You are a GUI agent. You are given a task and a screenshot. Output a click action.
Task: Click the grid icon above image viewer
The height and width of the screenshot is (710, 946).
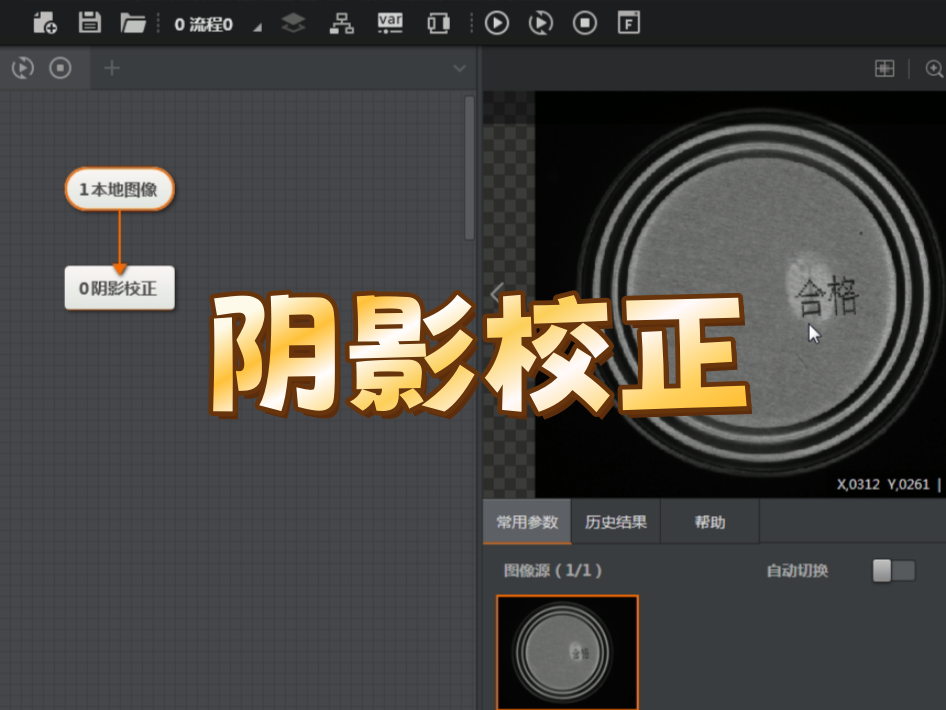[x=884, y=69]
